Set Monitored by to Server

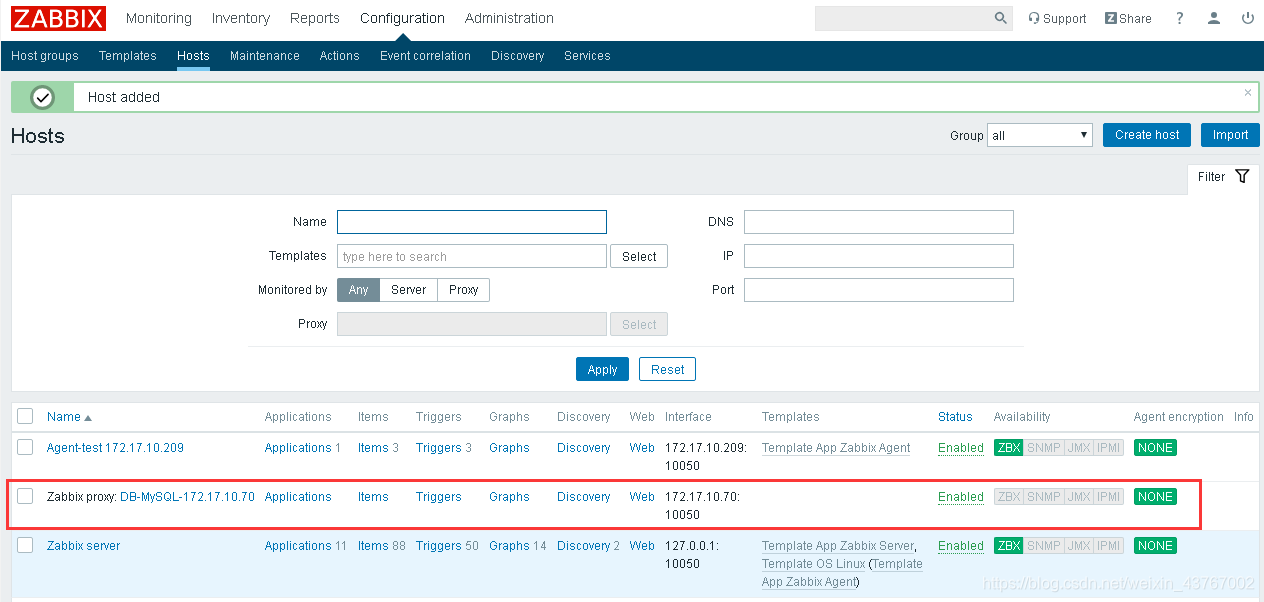pyautogui.click(x=409, y=290)
